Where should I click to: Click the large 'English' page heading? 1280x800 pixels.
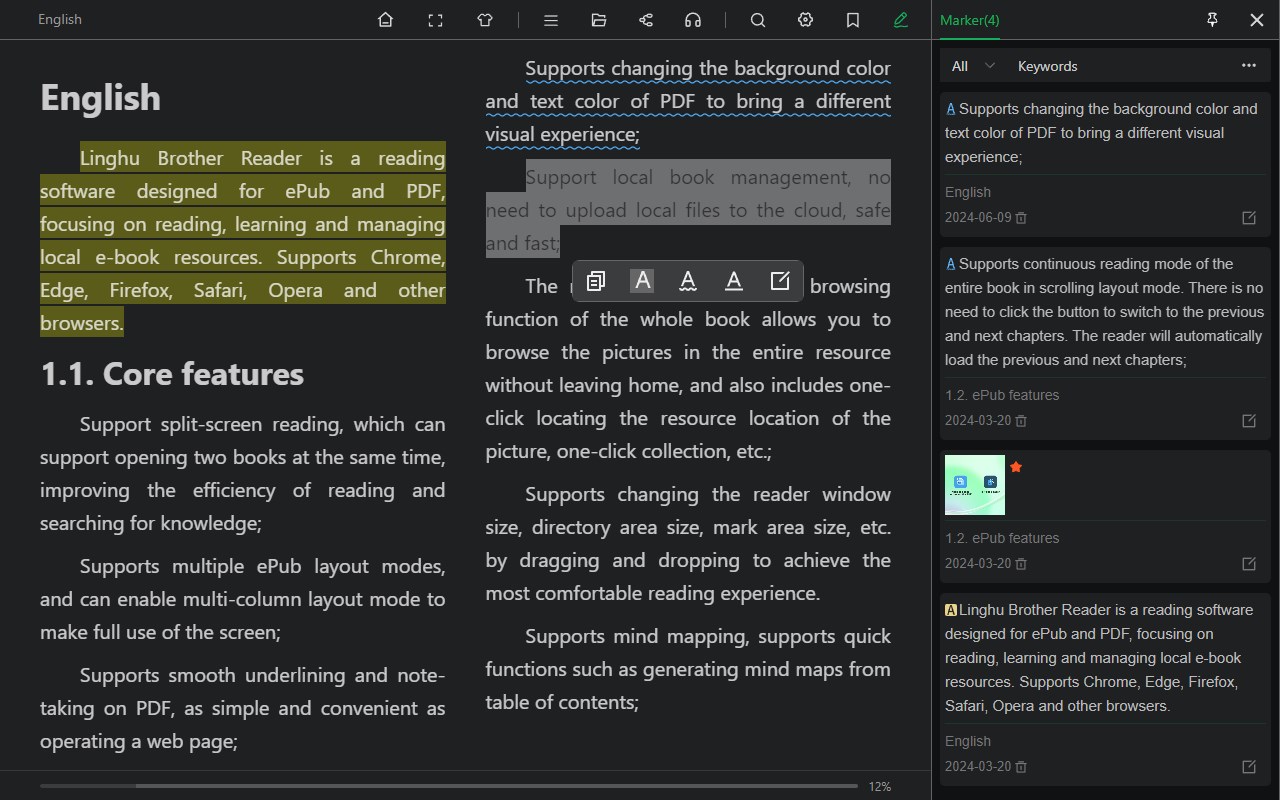coord(100,98)
